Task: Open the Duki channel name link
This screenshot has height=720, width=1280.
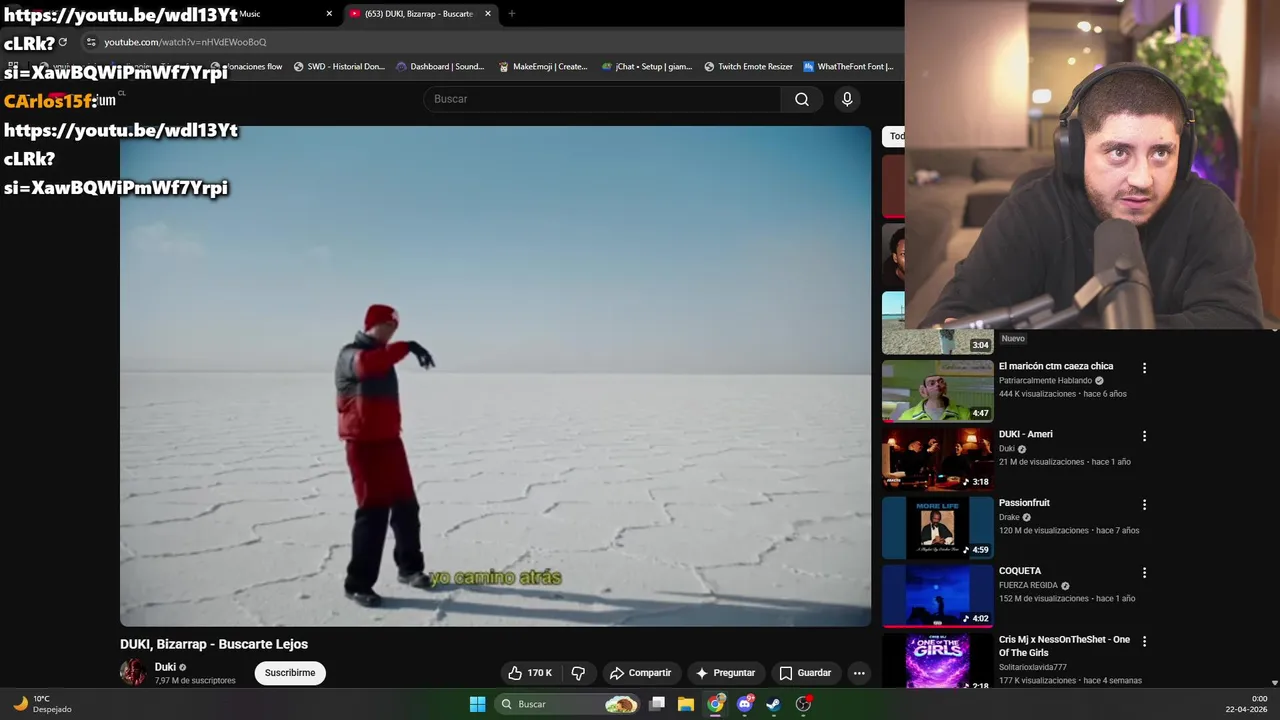Action: click(165, 667)
